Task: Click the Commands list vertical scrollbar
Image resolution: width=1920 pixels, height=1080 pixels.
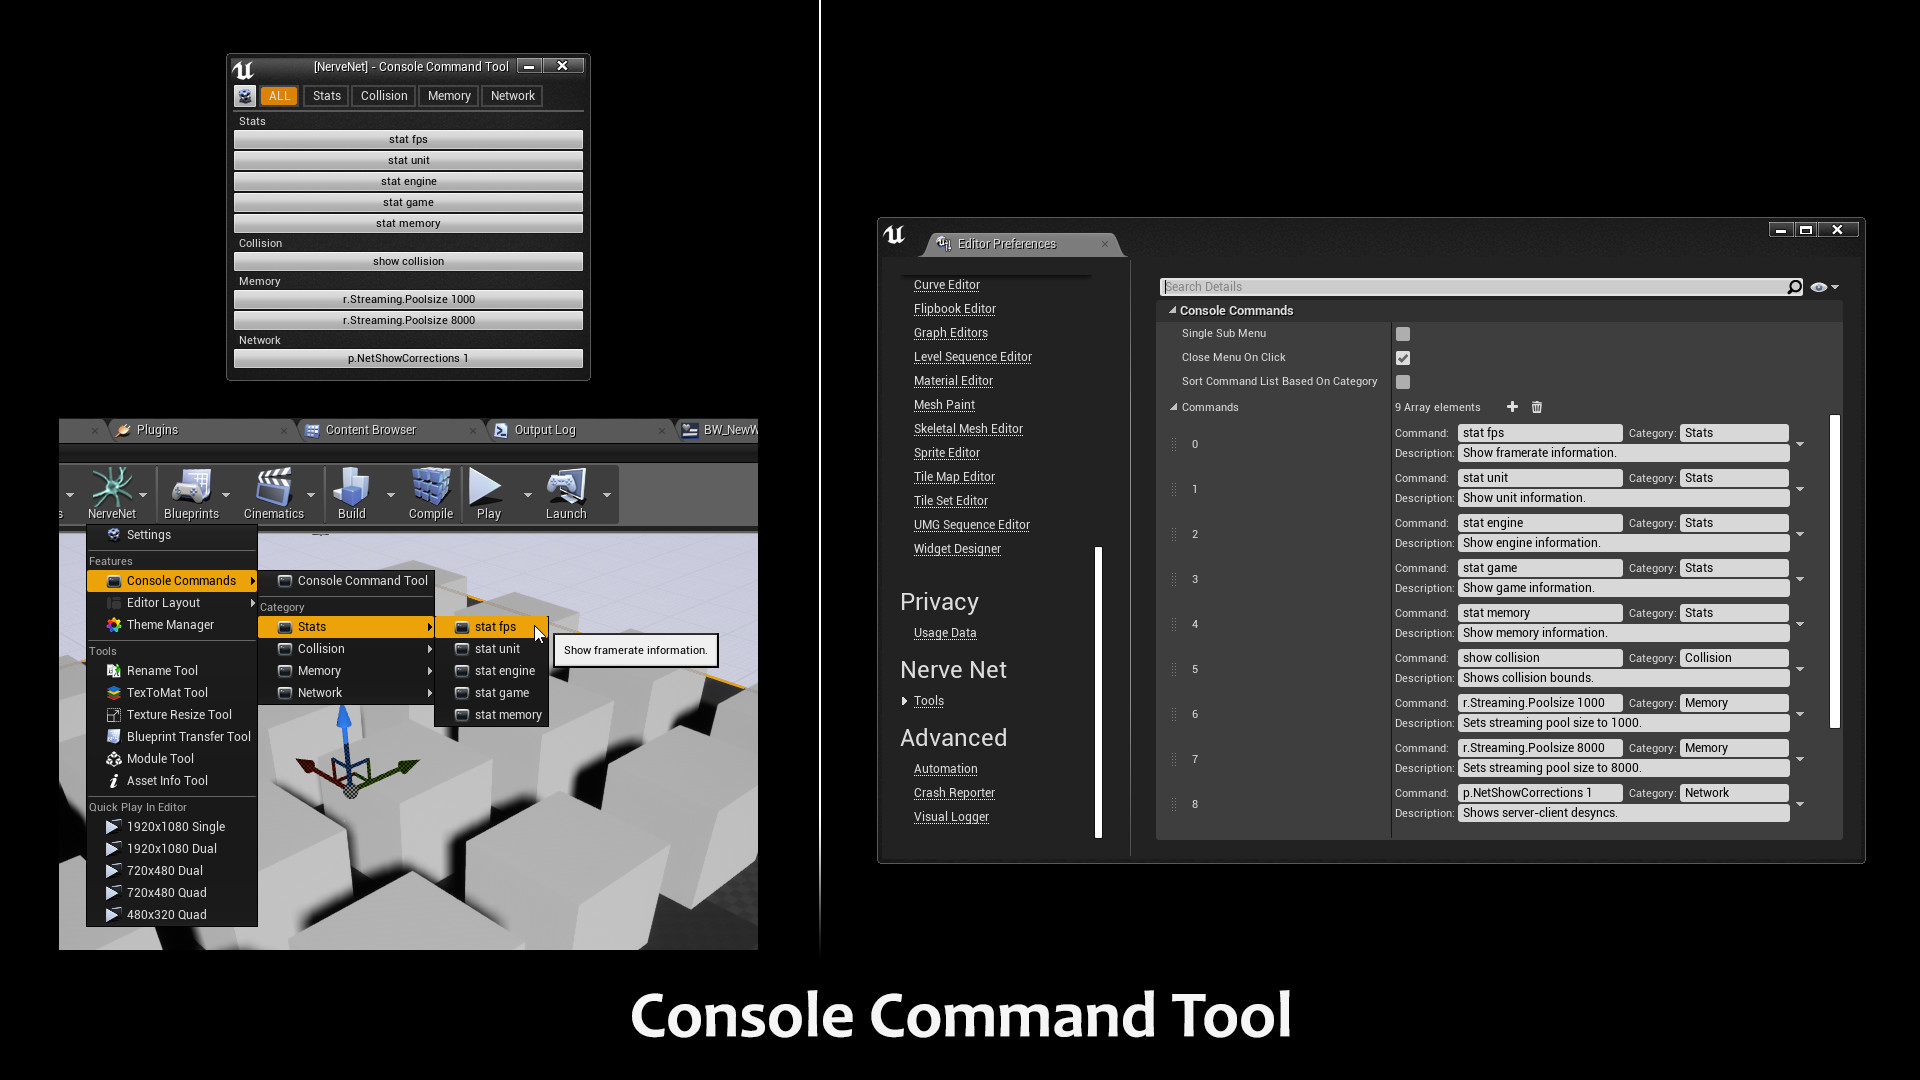Action: coord(1835,571)
